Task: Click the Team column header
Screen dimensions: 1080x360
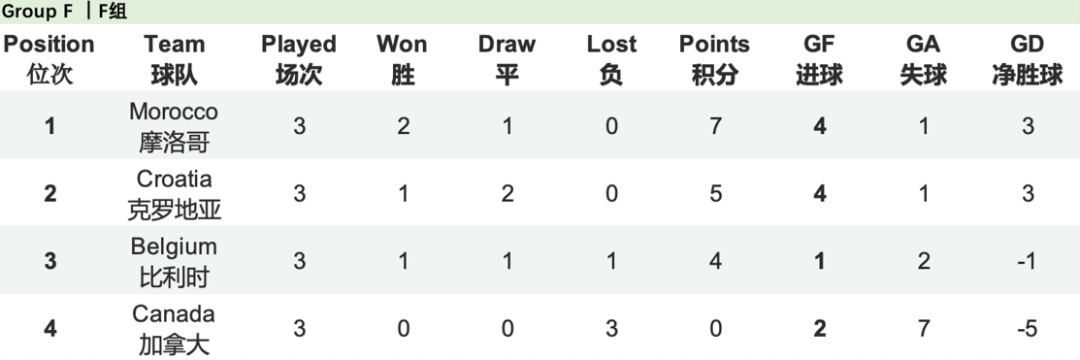Action: click(x=174, y=59)
